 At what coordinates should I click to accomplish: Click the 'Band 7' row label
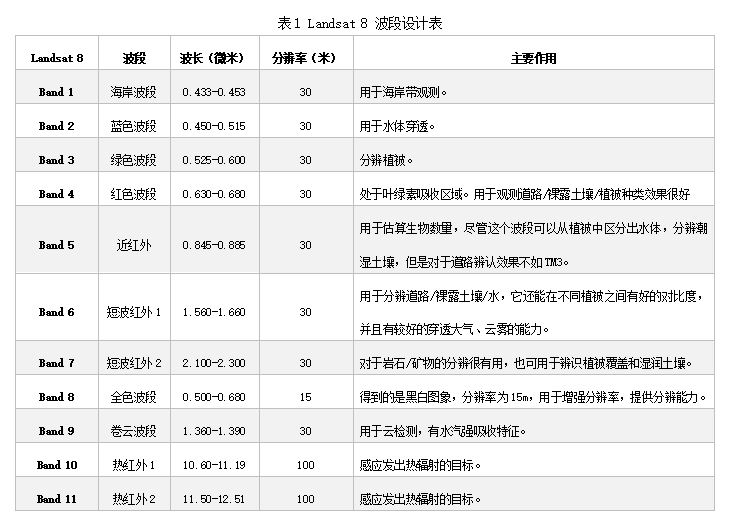[56, 363]
